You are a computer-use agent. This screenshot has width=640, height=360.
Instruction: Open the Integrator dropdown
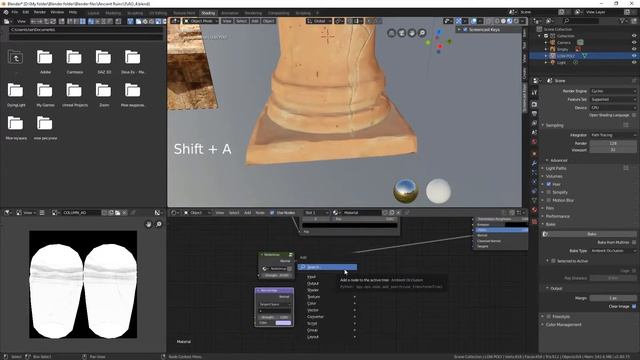pyautogui.click(x=613, y=135)
